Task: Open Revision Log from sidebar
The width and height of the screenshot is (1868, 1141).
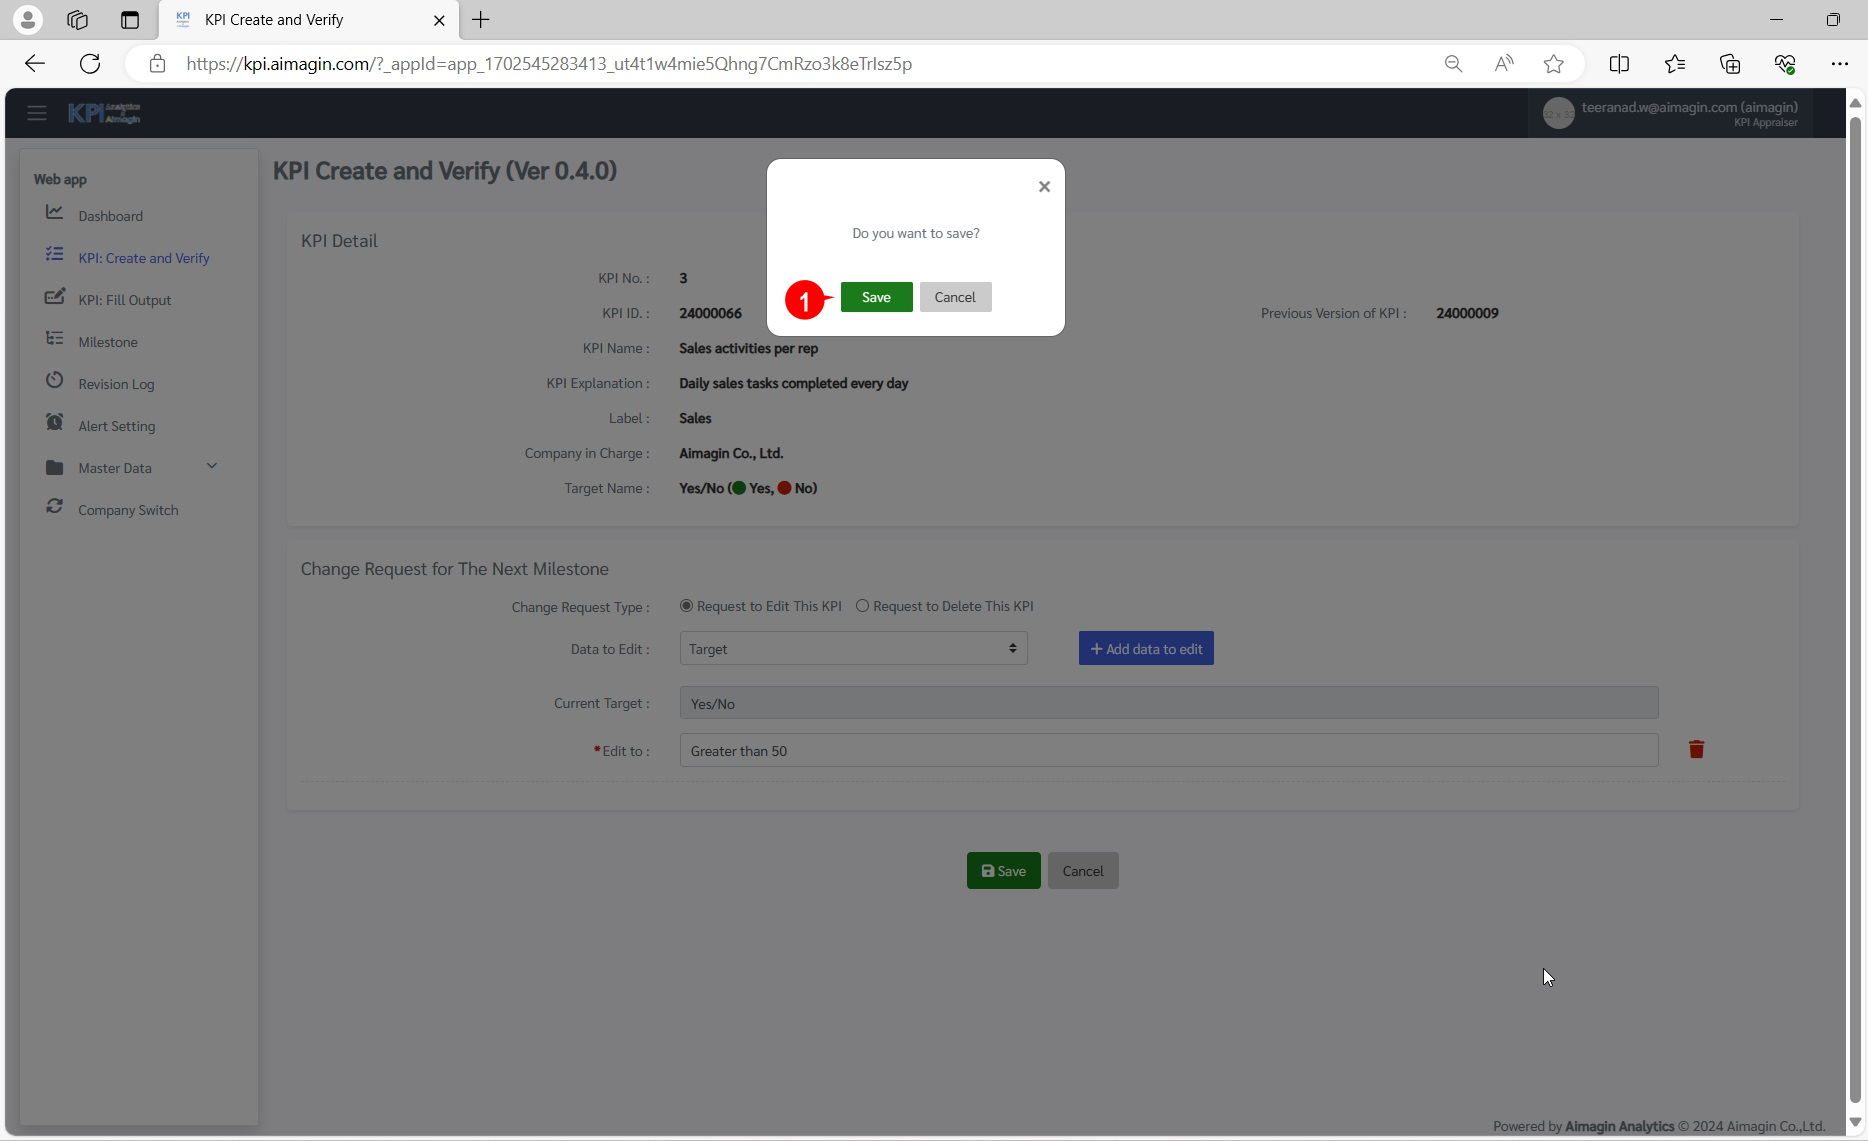Action: coord(116,384)
